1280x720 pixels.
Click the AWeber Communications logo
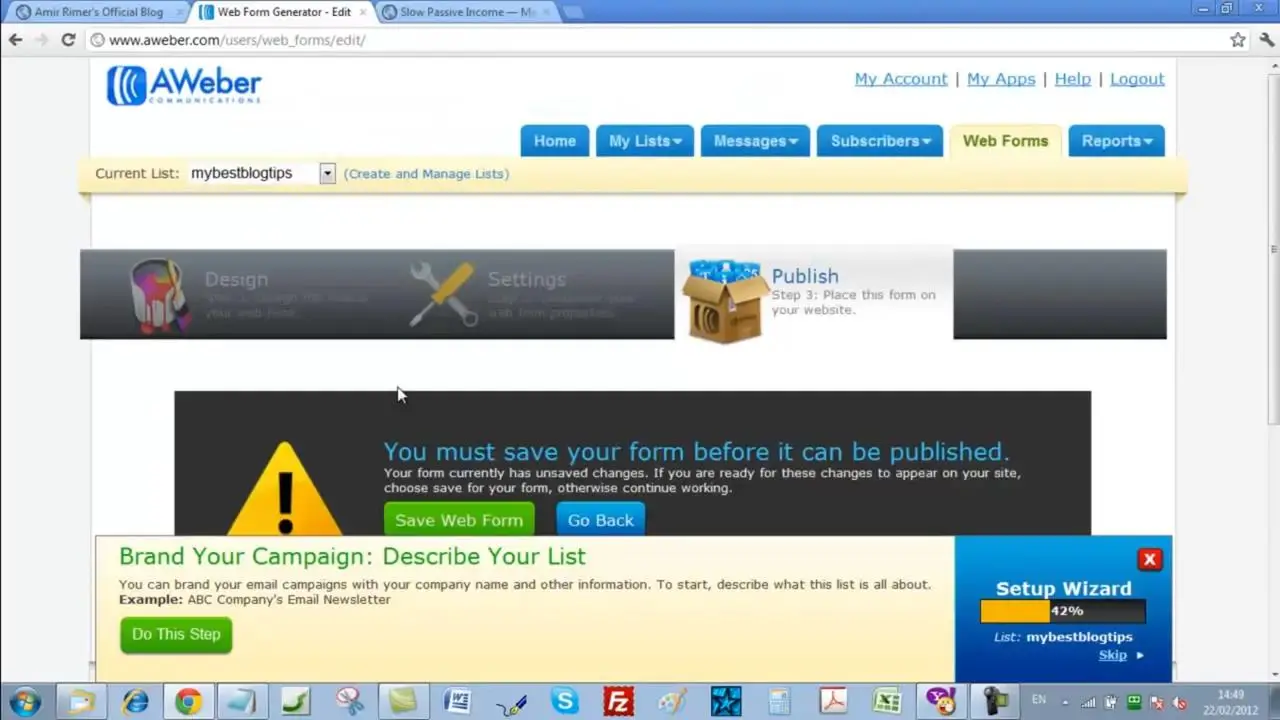184,85
